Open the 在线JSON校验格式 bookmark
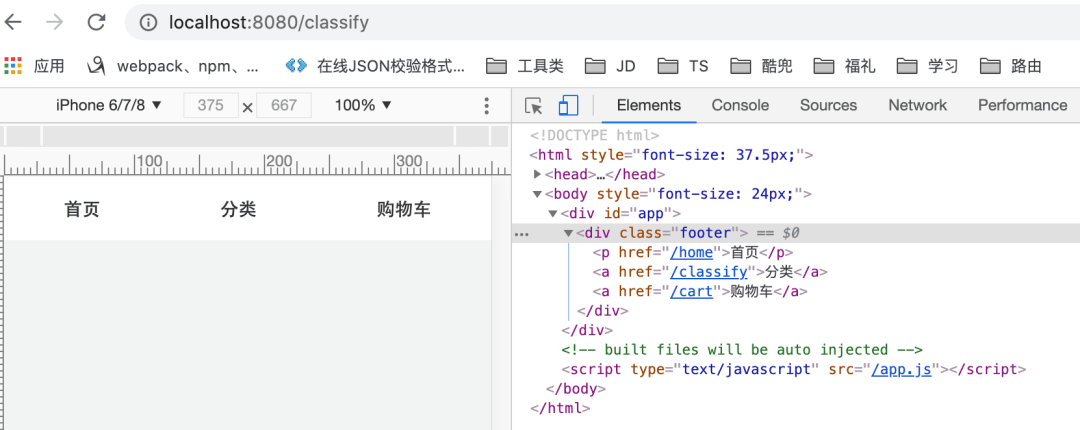1080x430 pixels. (375, 66)
